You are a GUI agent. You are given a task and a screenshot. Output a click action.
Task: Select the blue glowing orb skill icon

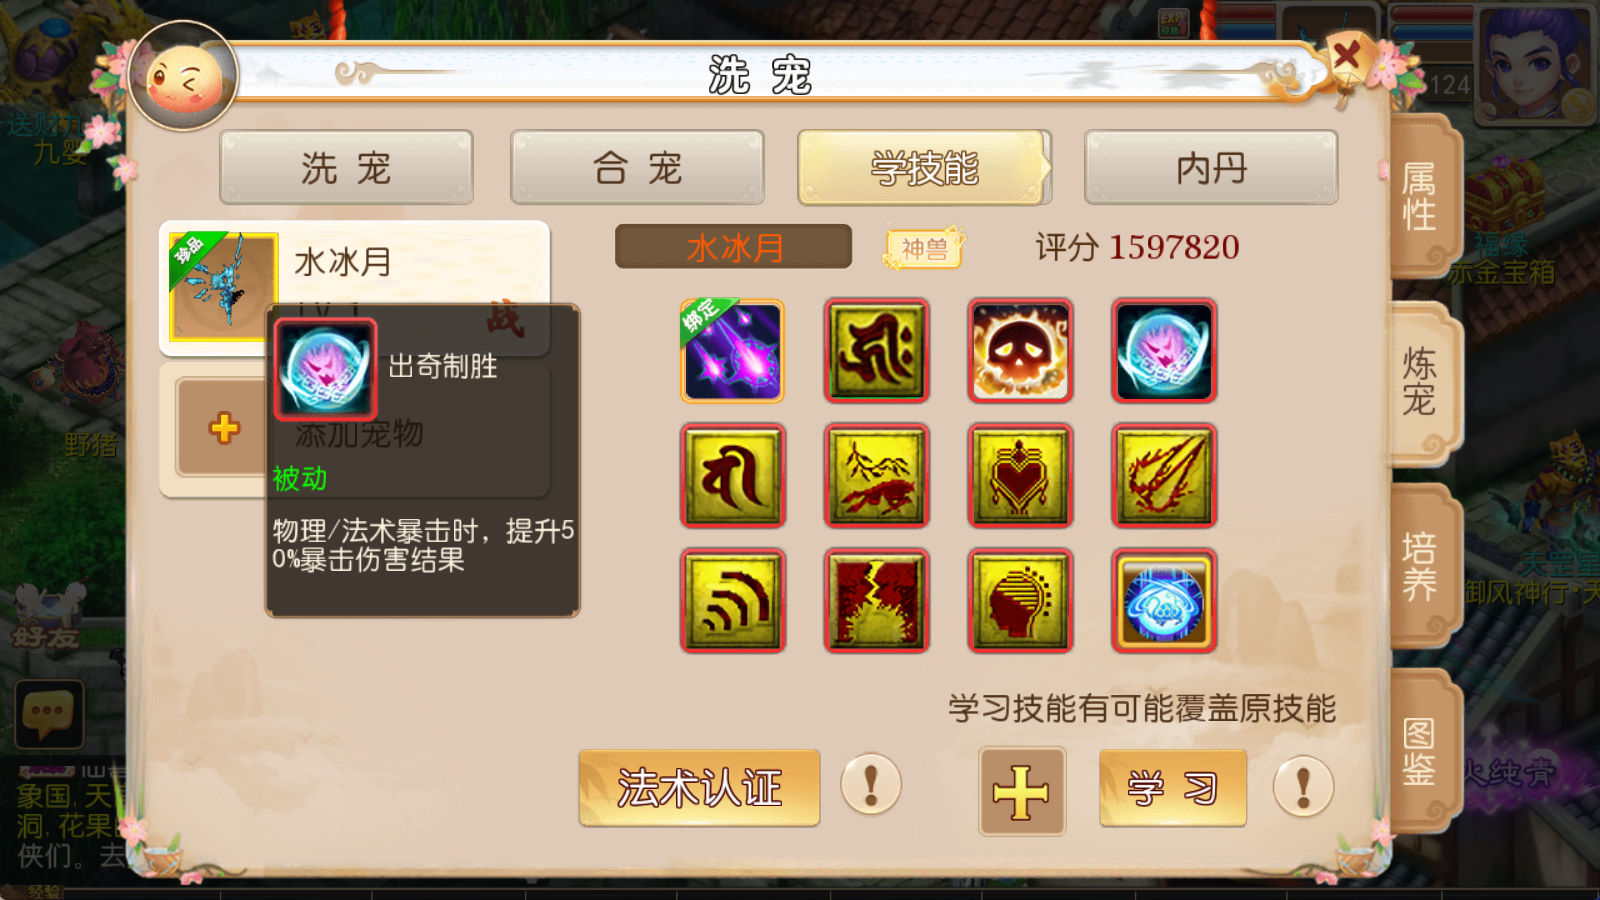tap(1164, 601)
